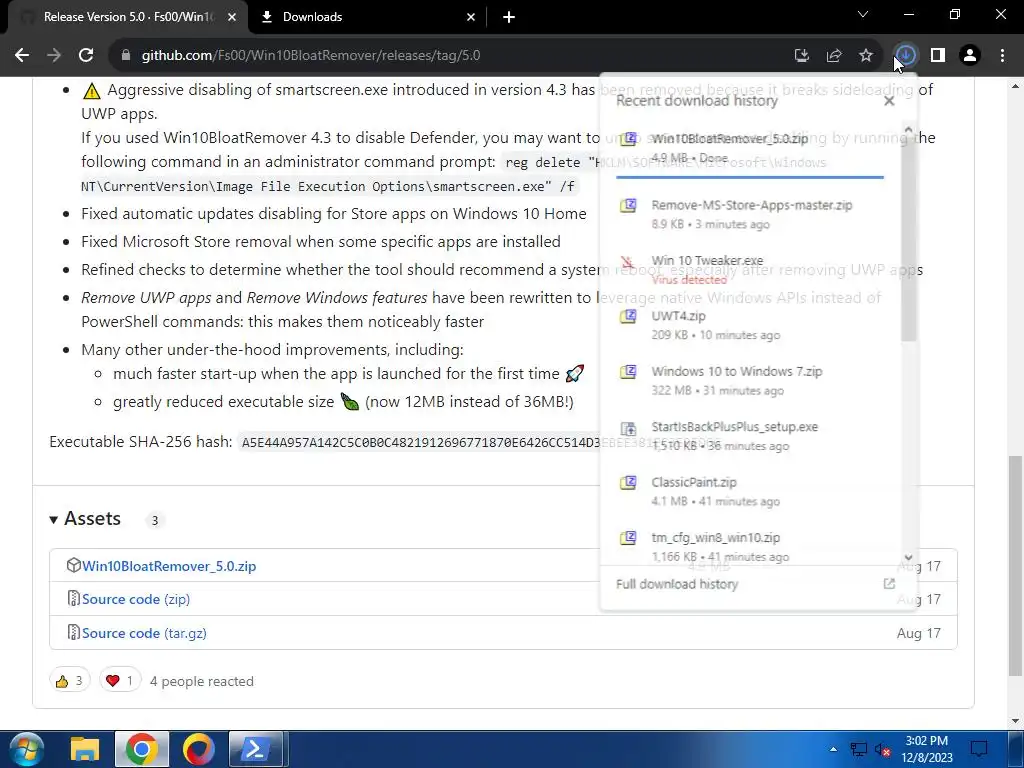Screen dimensions: 1024x768
Task: Click the taskbar clock showing 3:02 PM
Action: click(x=927, y=749)
